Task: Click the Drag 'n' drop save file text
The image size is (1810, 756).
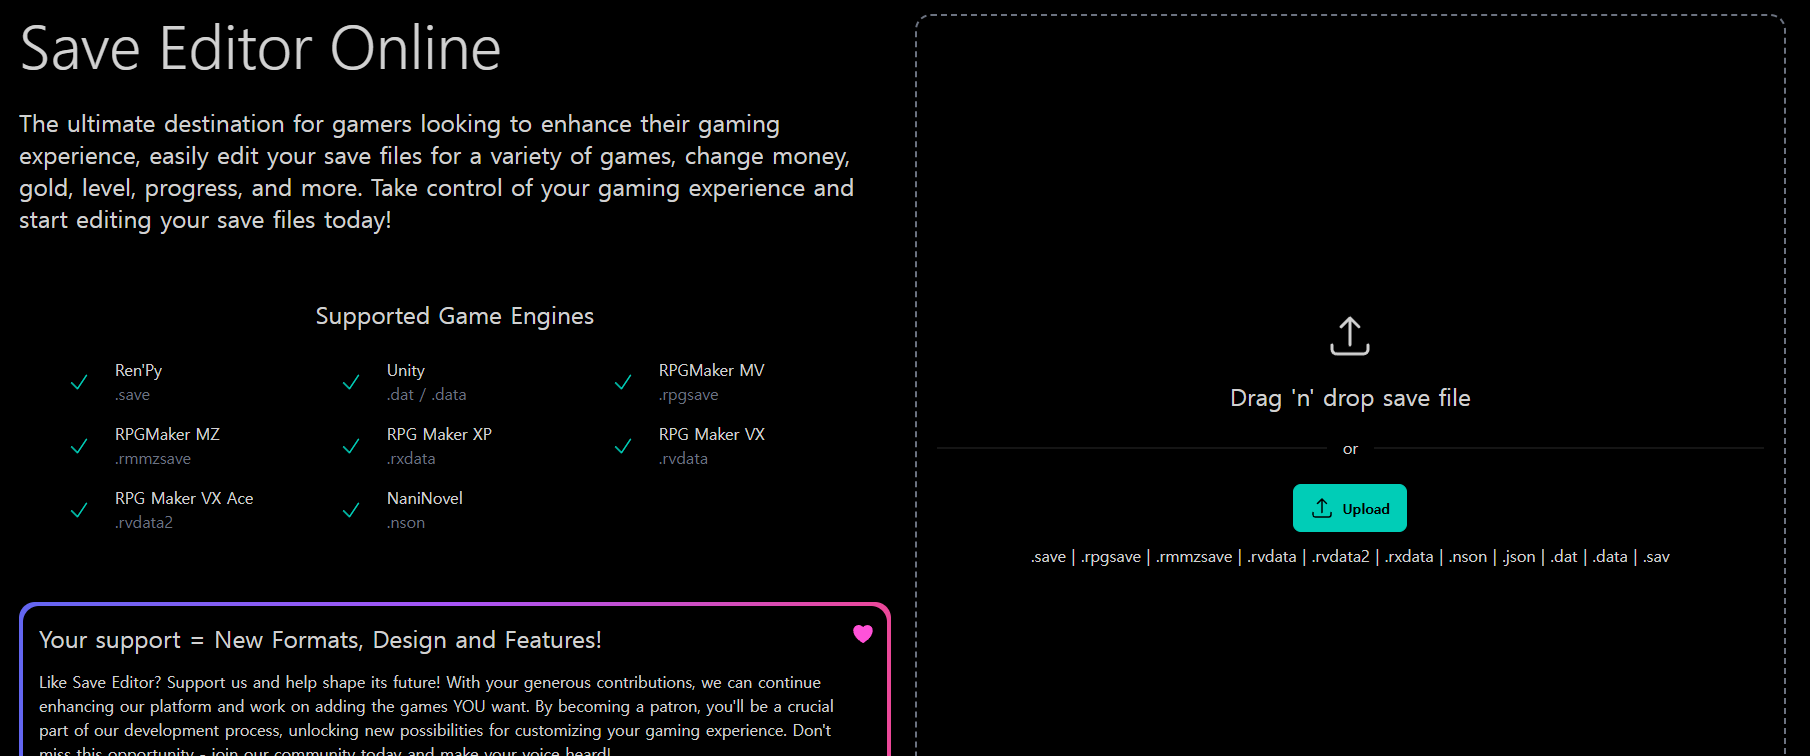Action: click(1350, 398)
